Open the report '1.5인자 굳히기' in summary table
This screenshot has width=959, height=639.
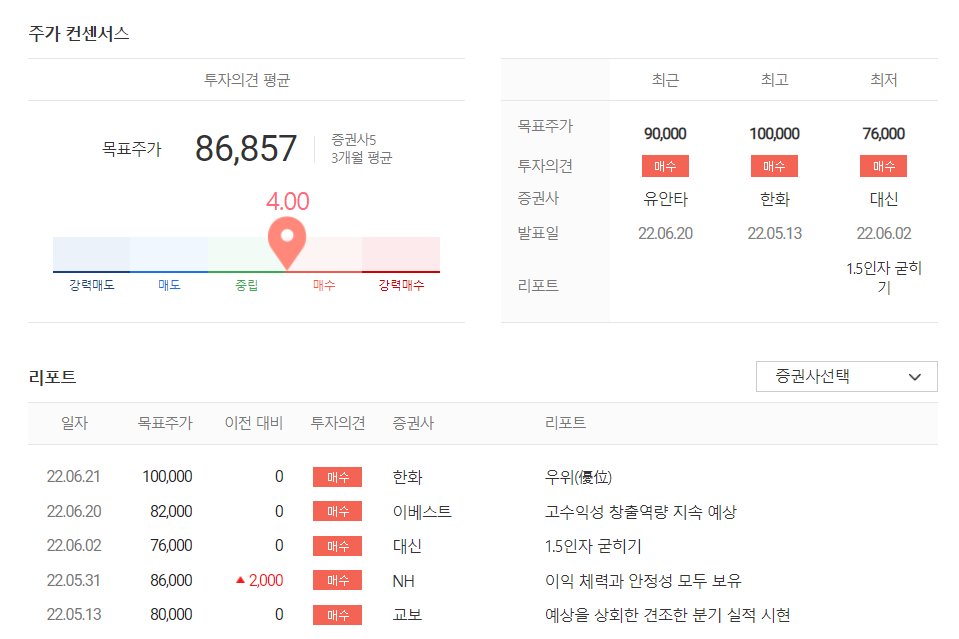(883, 278)
